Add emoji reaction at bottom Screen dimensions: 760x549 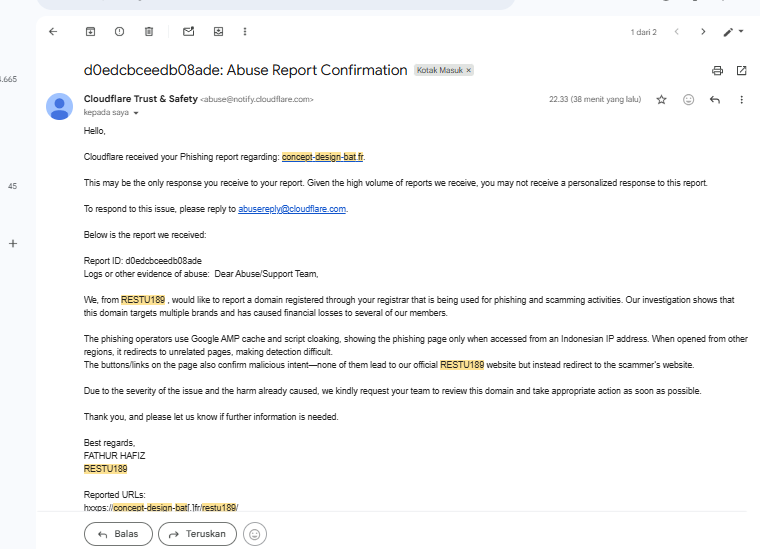pyautogui.click(x=254, y=534)
